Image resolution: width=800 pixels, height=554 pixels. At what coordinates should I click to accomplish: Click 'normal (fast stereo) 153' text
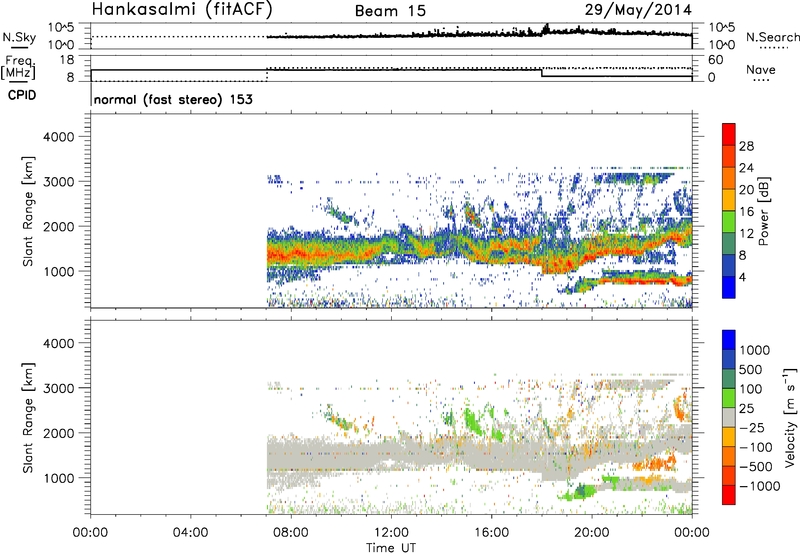pyautogui.click(x=173, y=99)
